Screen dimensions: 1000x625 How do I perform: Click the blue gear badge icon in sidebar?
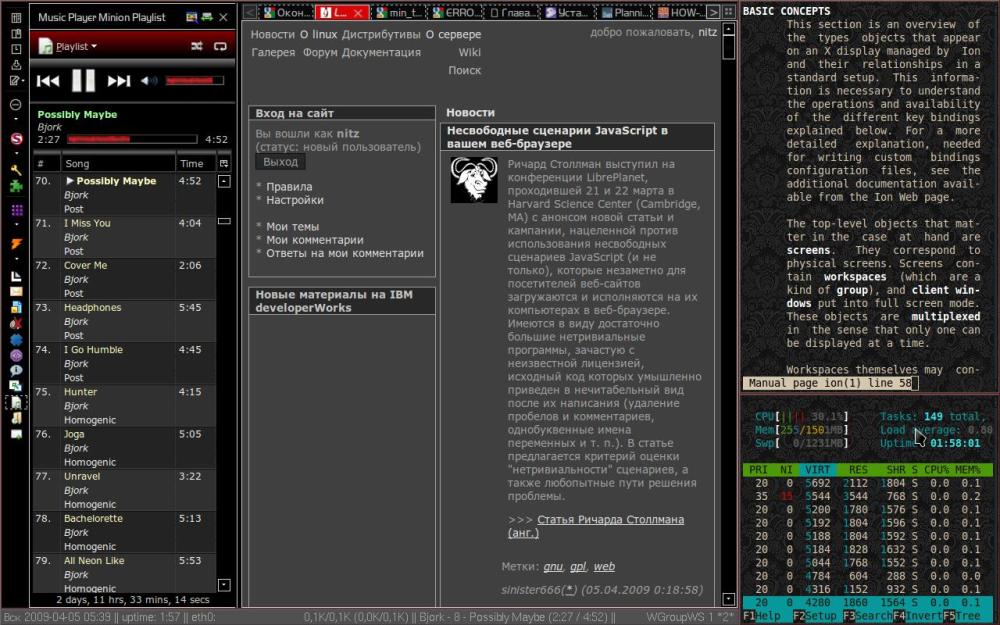click(16, 339)
